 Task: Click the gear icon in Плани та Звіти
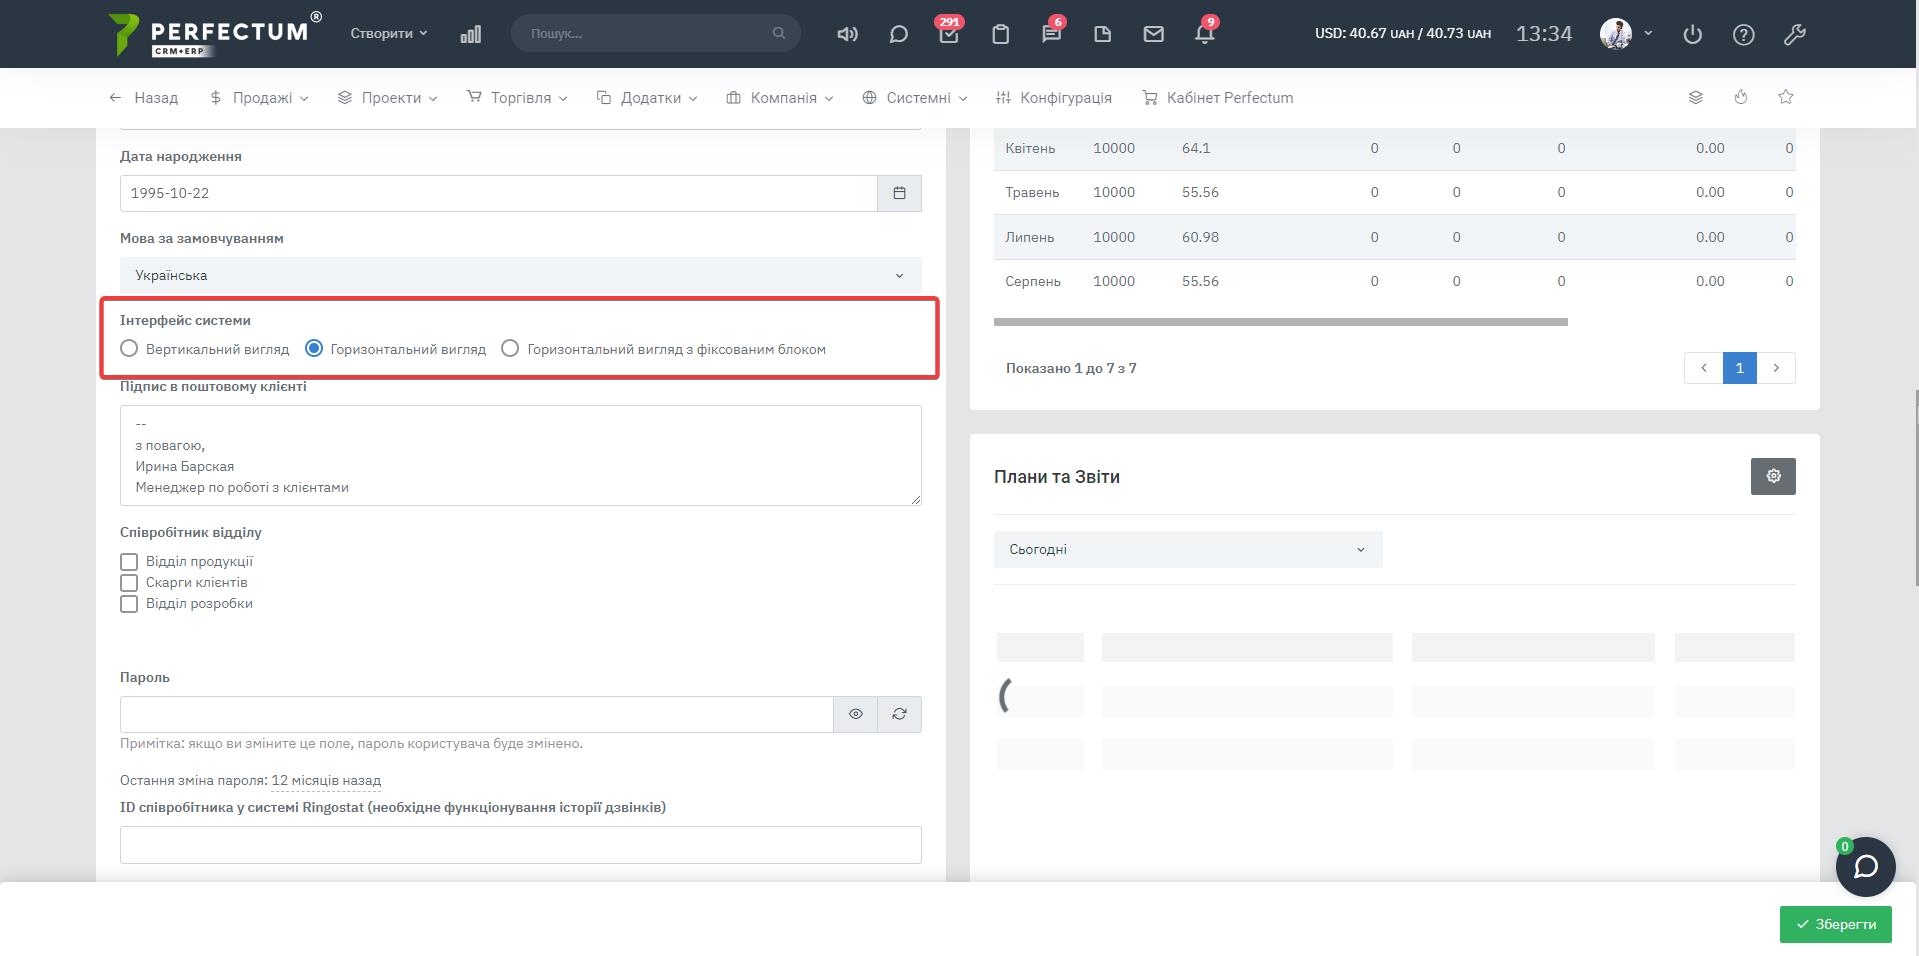click(x=1772, y=476)
